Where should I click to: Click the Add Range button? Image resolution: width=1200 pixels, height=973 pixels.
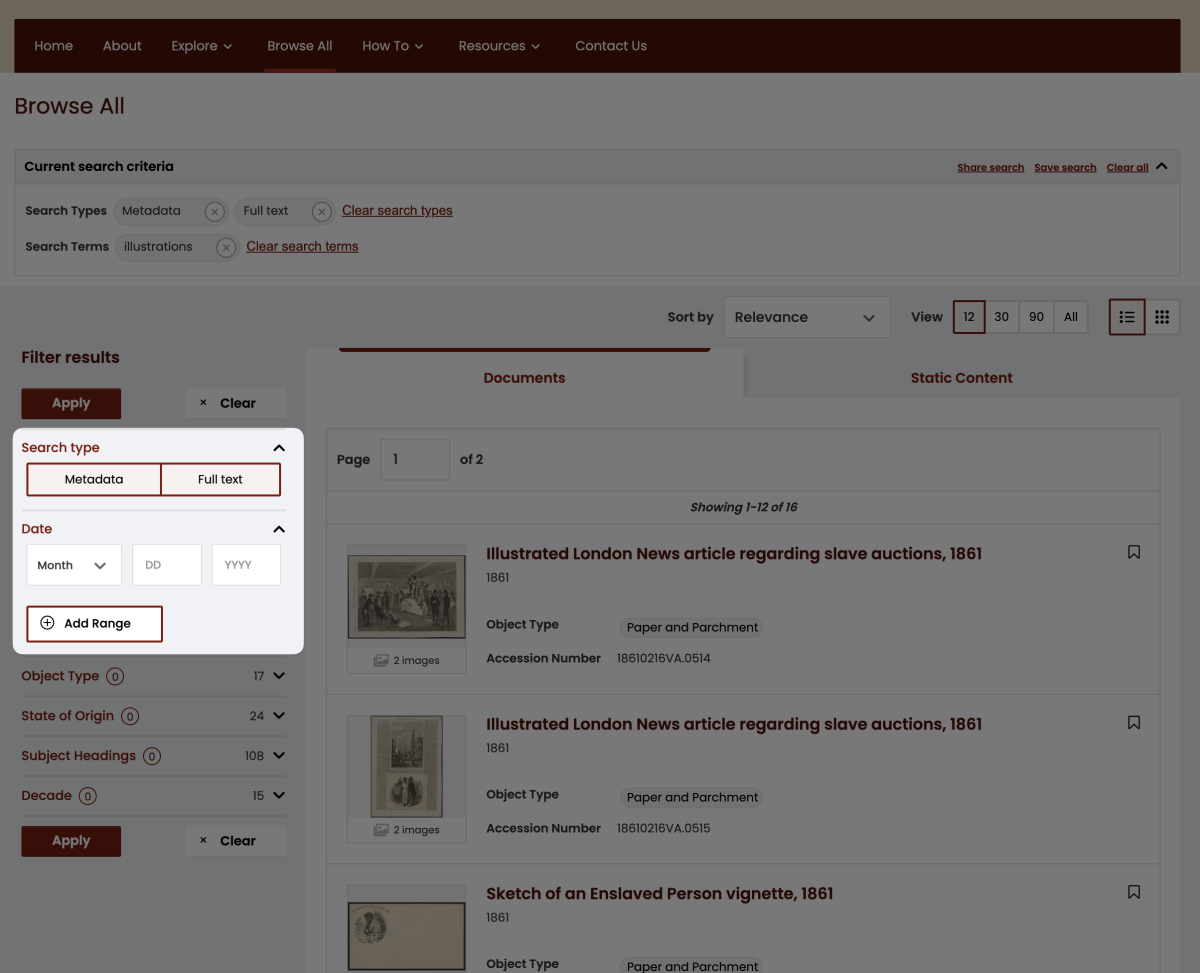(x=94, y=623)
